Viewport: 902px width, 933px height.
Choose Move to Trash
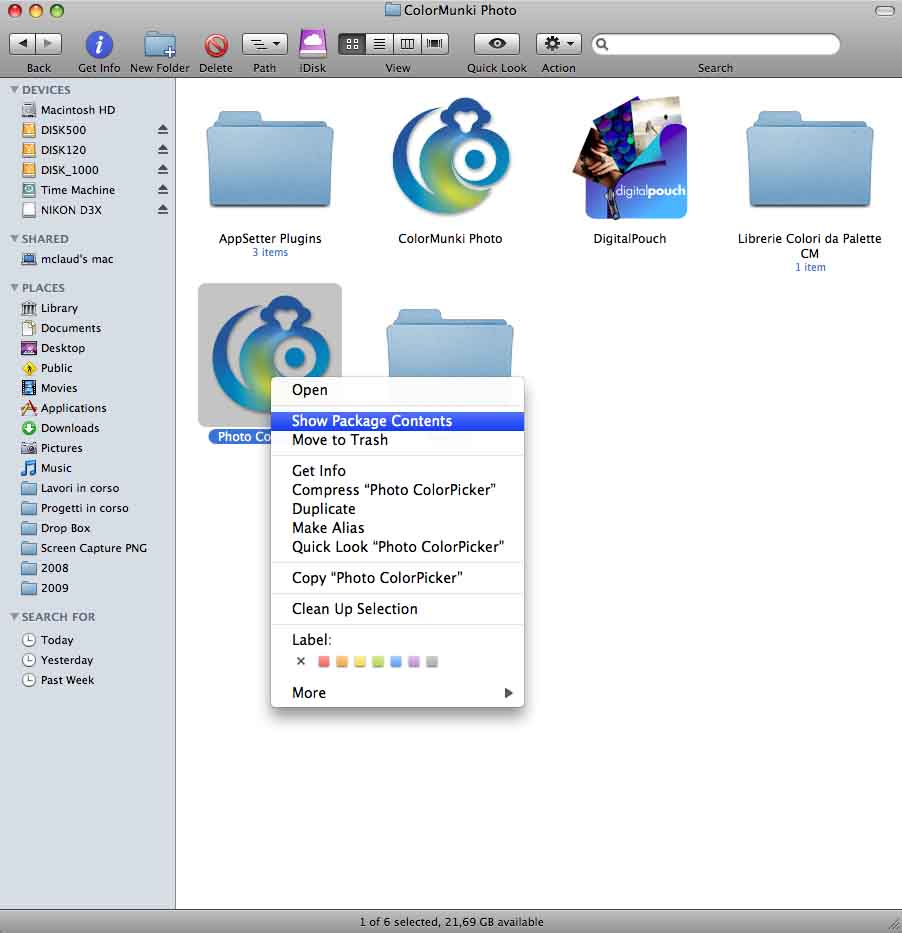coord(397,440)
